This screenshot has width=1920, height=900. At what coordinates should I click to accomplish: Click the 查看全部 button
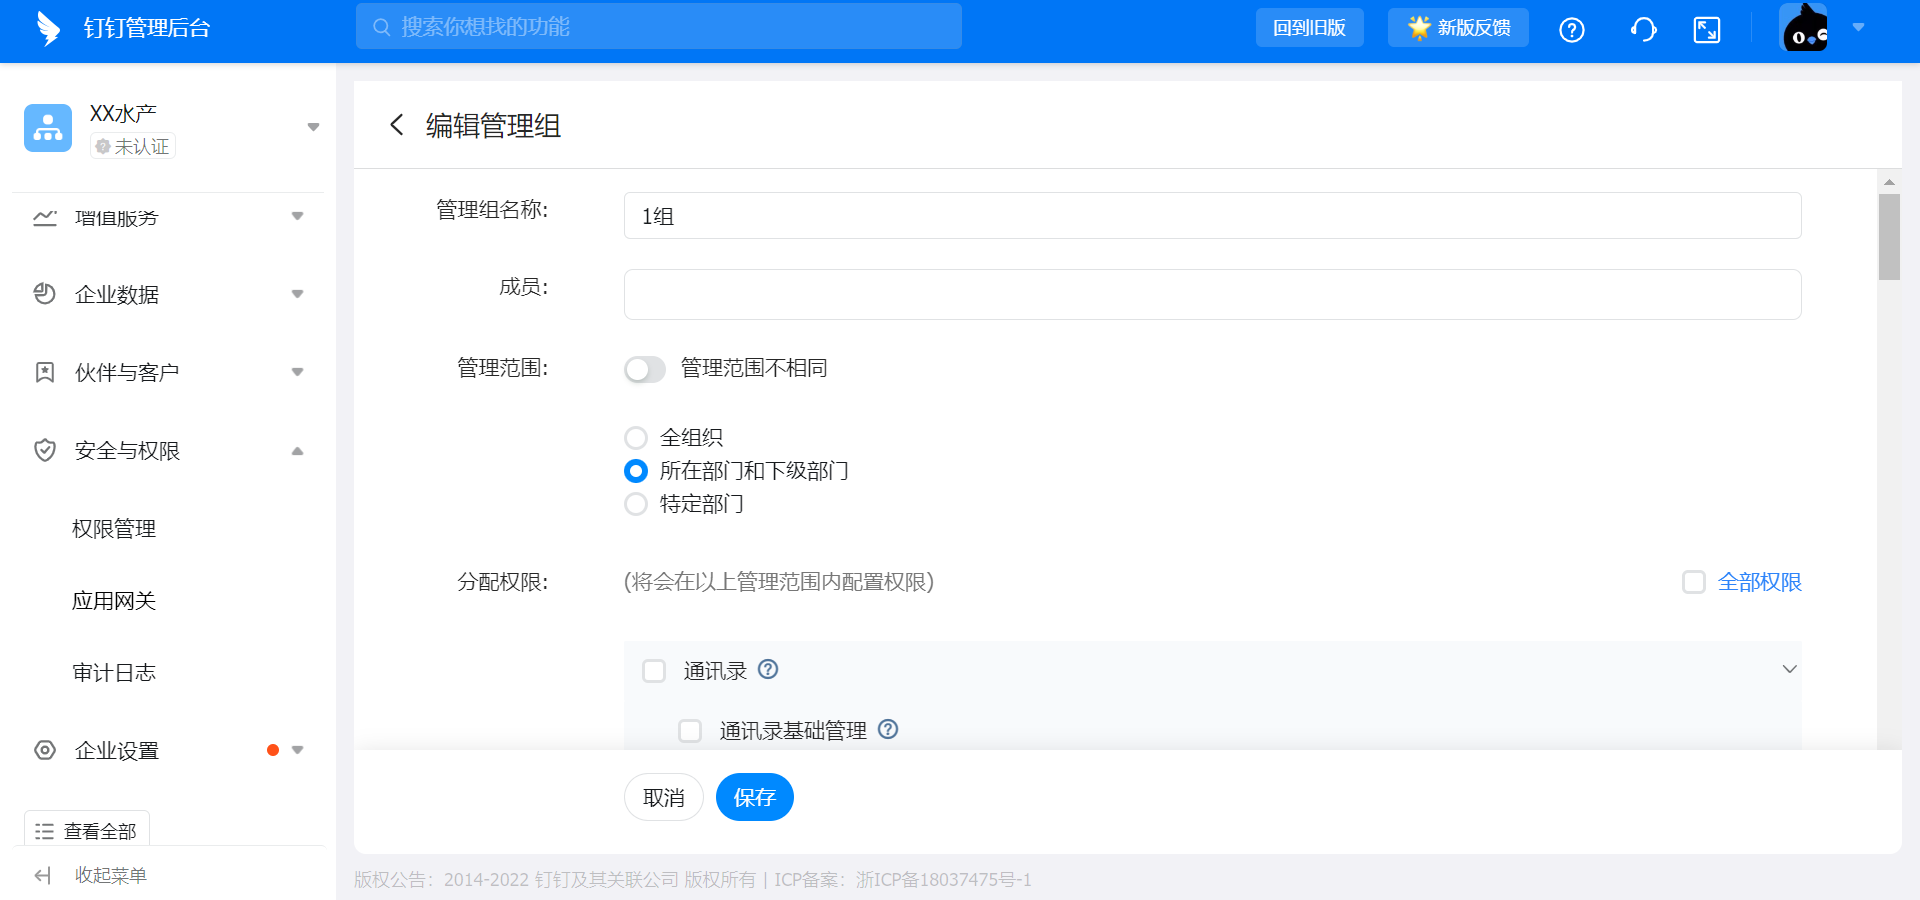pyautogui.click(x=87, y=829)
